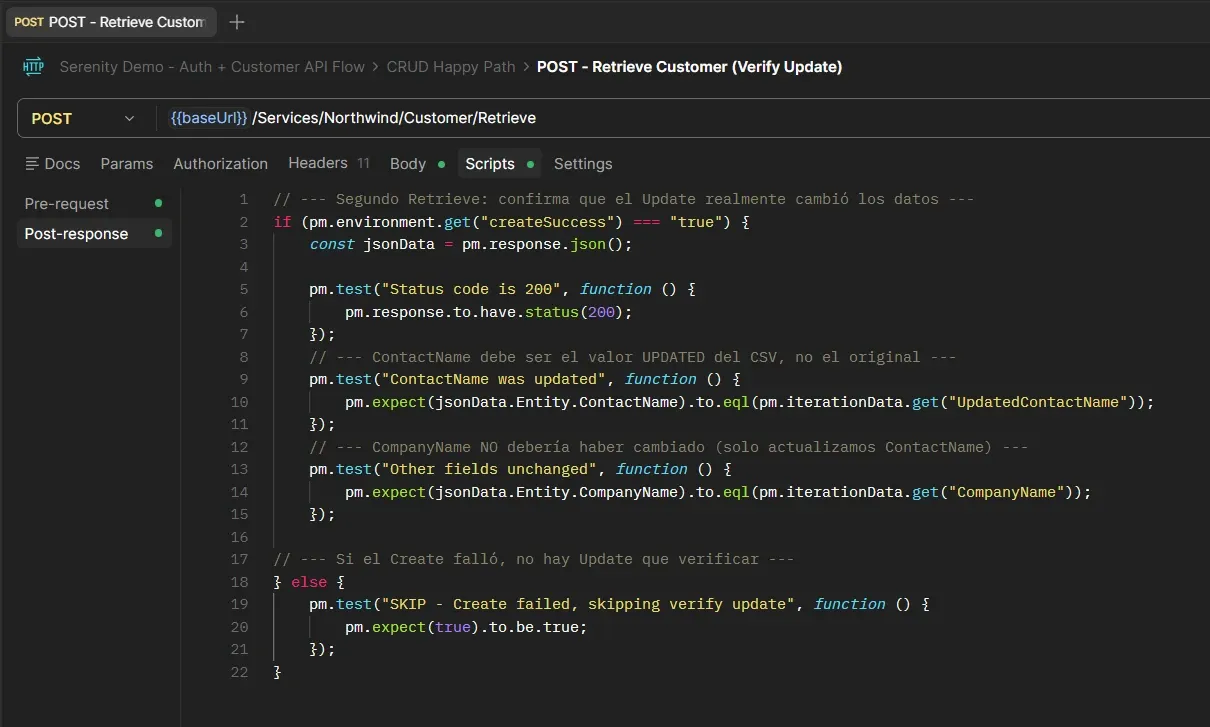Screen dimensions: 1210x727
Task: Click the HTTP protocol icon beside the breadcrumb
Action: click(x=33, y=67)
